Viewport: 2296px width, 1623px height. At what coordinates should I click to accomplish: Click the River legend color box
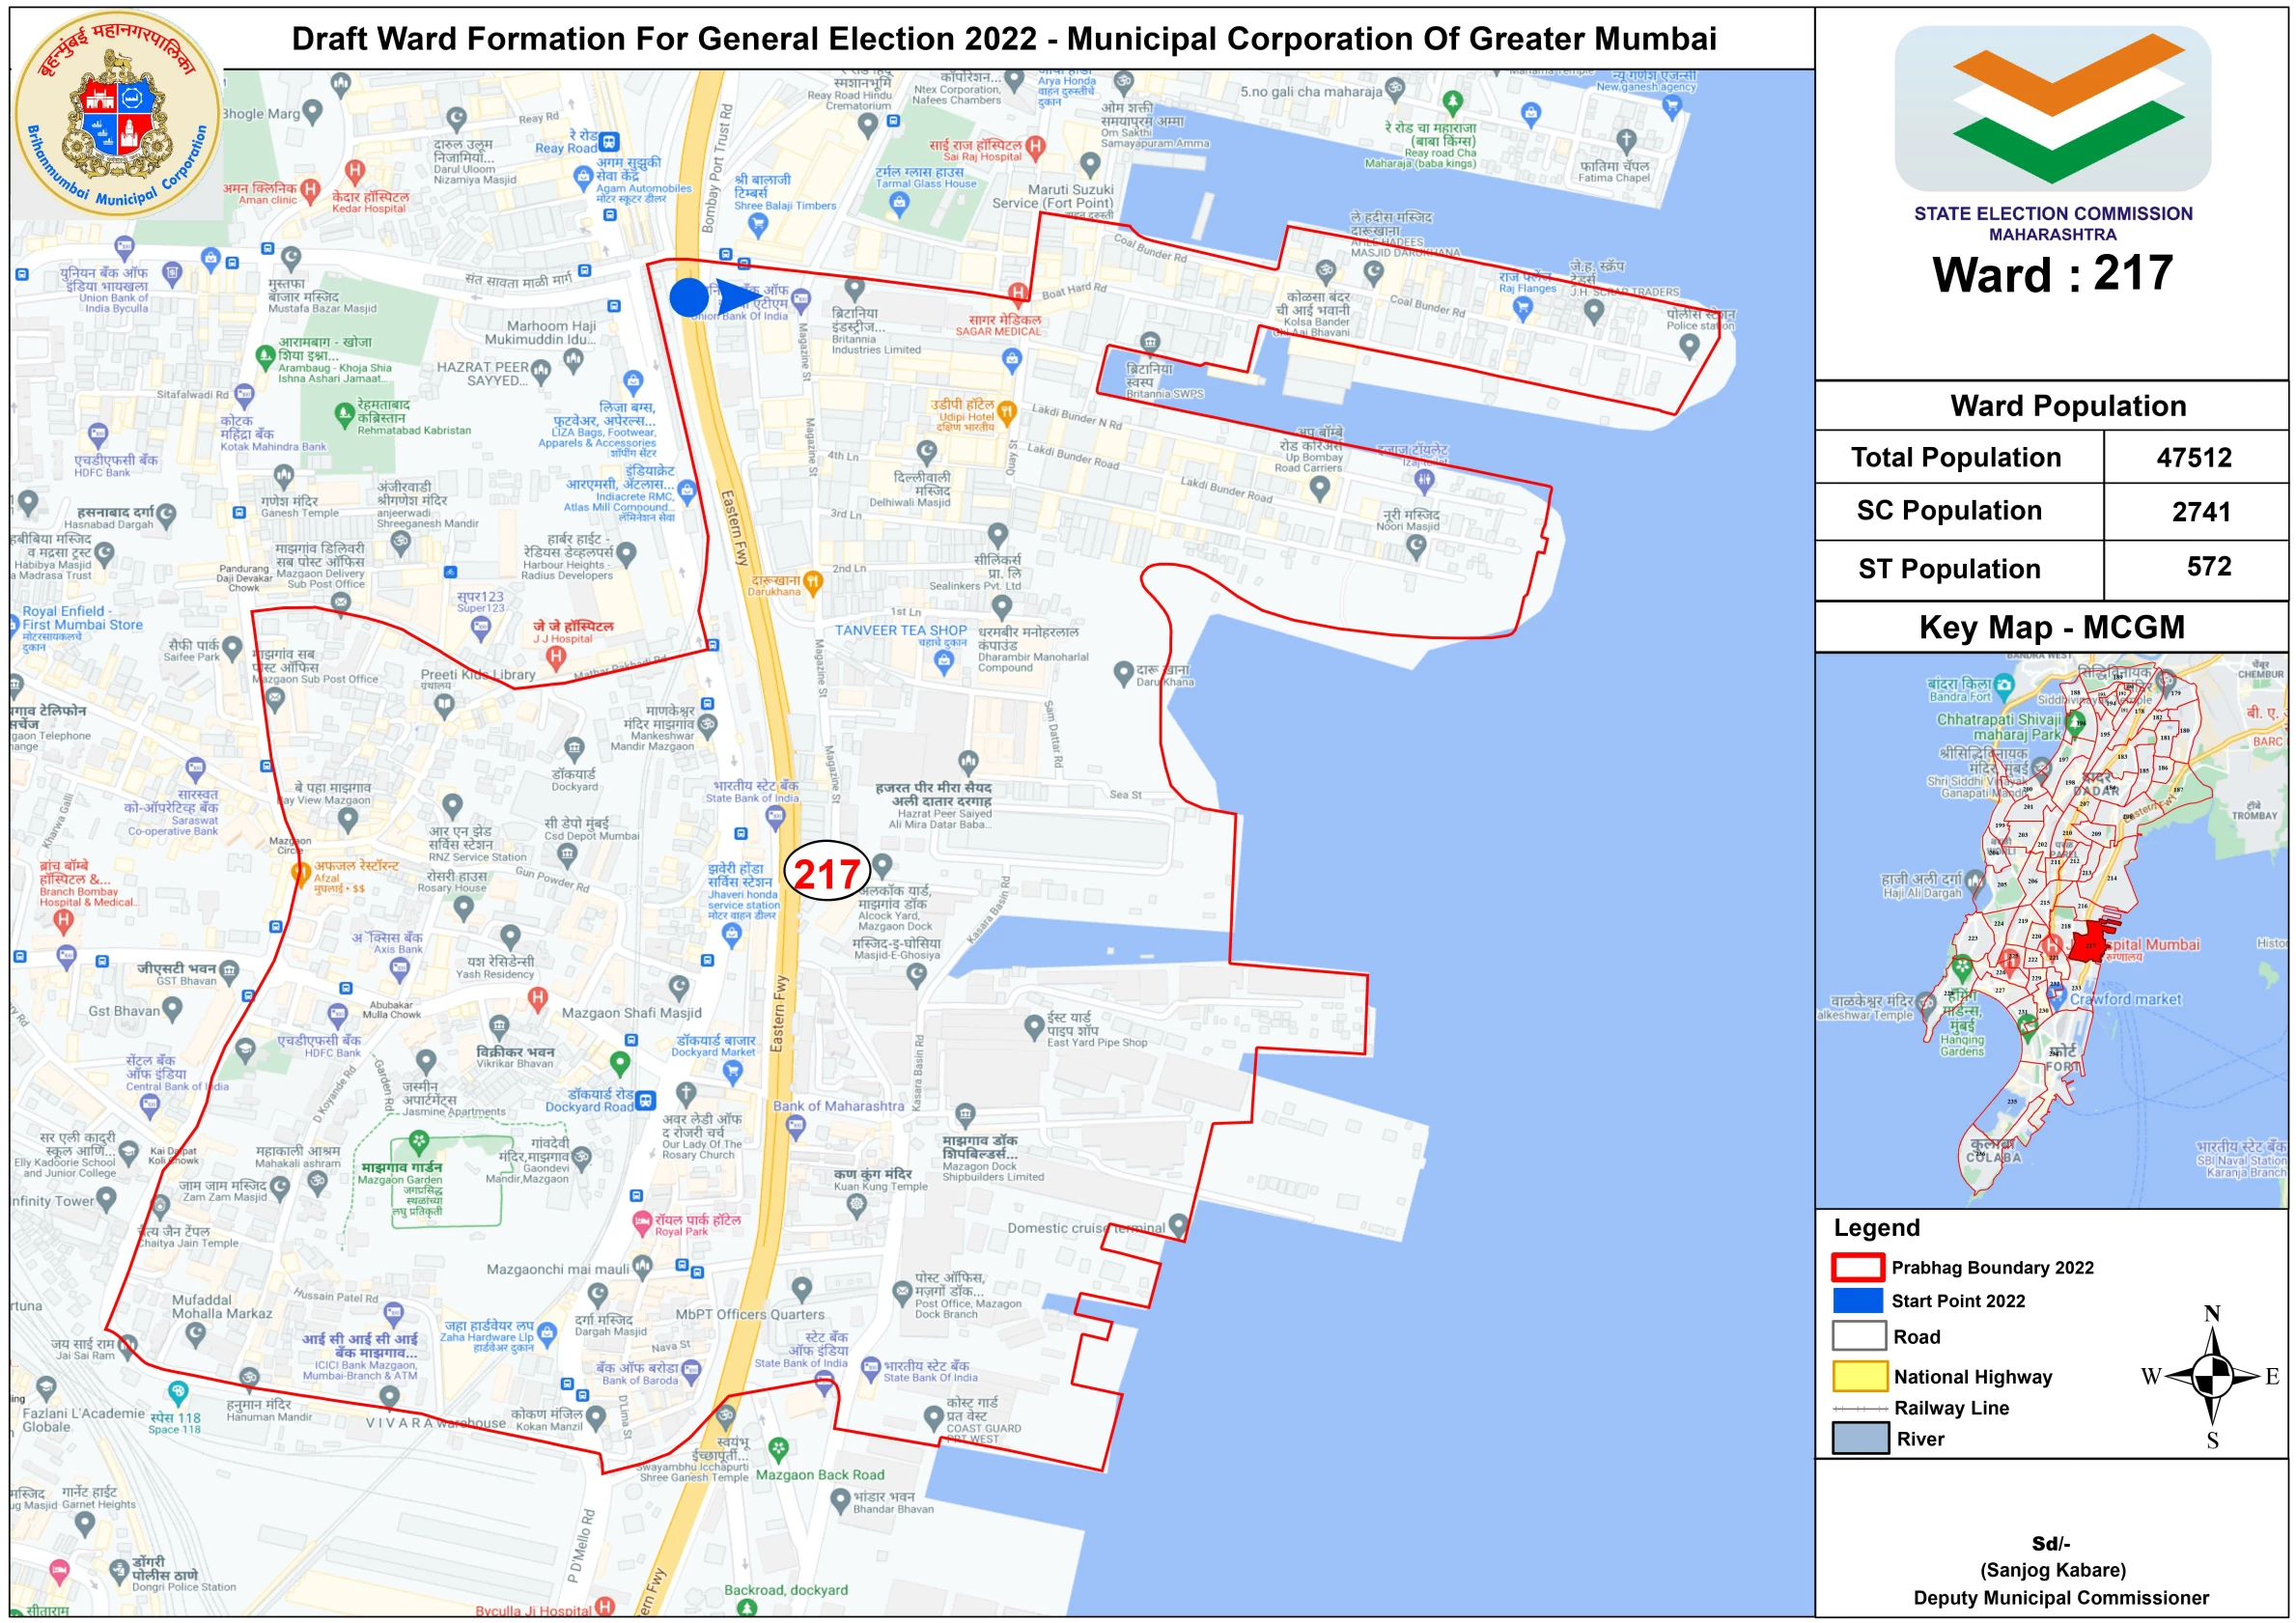coord(1859,1438)
